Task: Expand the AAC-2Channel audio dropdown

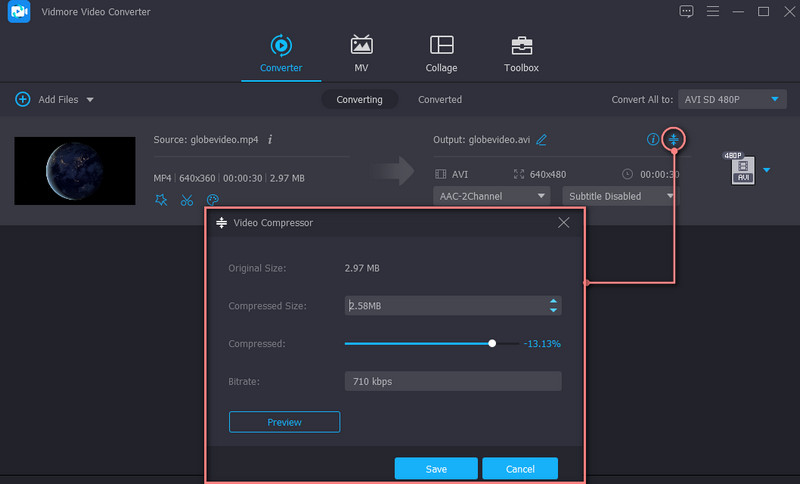Action: [x=492, y=196]
